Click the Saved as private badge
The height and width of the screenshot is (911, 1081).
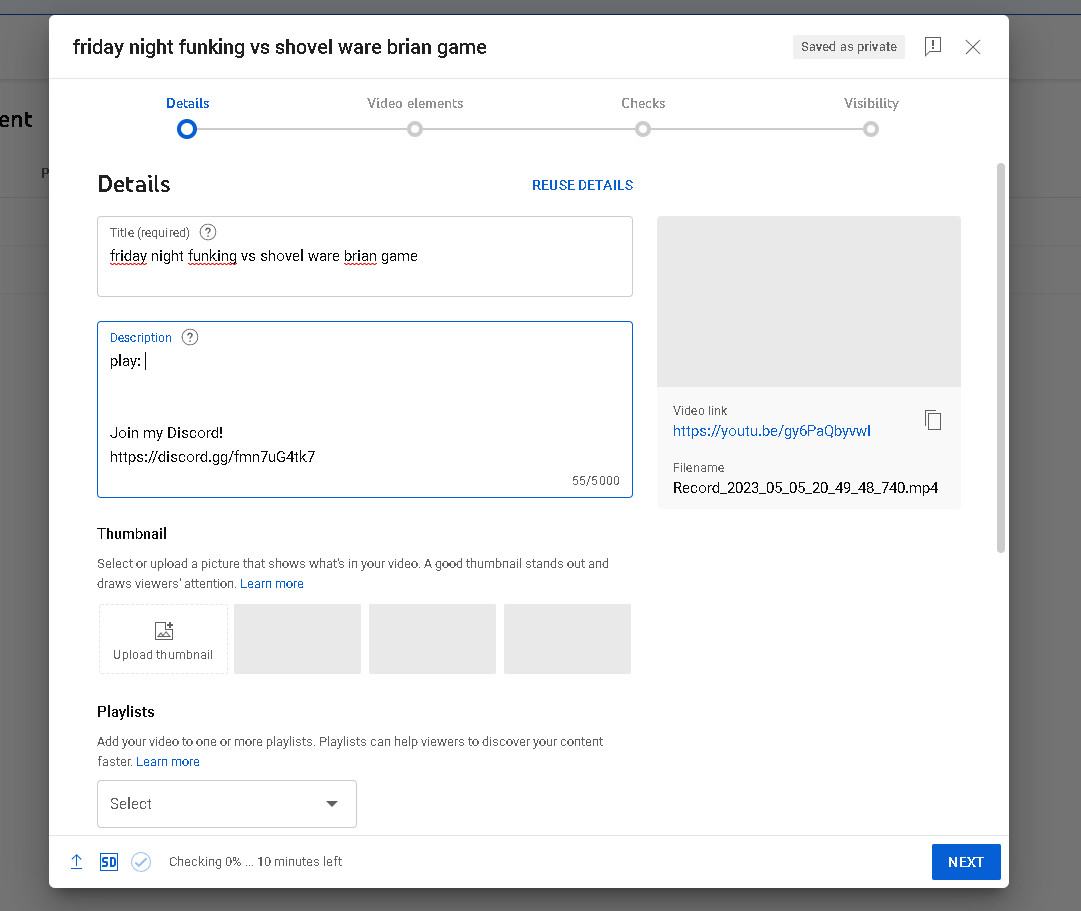pos(849,47)
